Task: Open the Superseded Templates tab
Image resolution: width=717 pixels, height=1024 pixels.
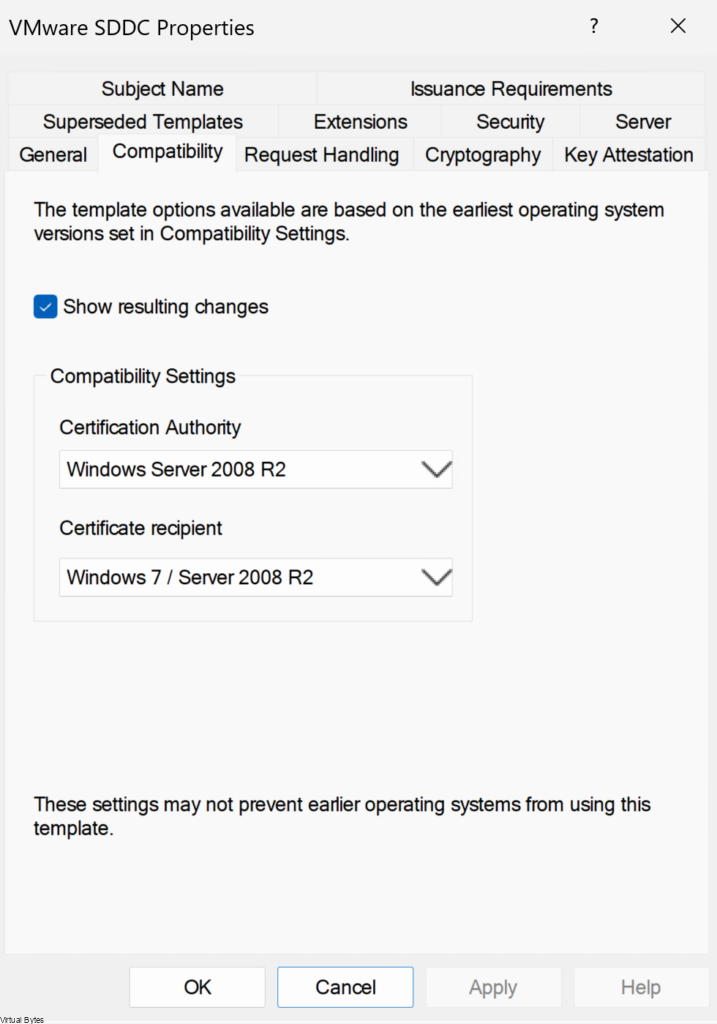Action: [143, 122]
